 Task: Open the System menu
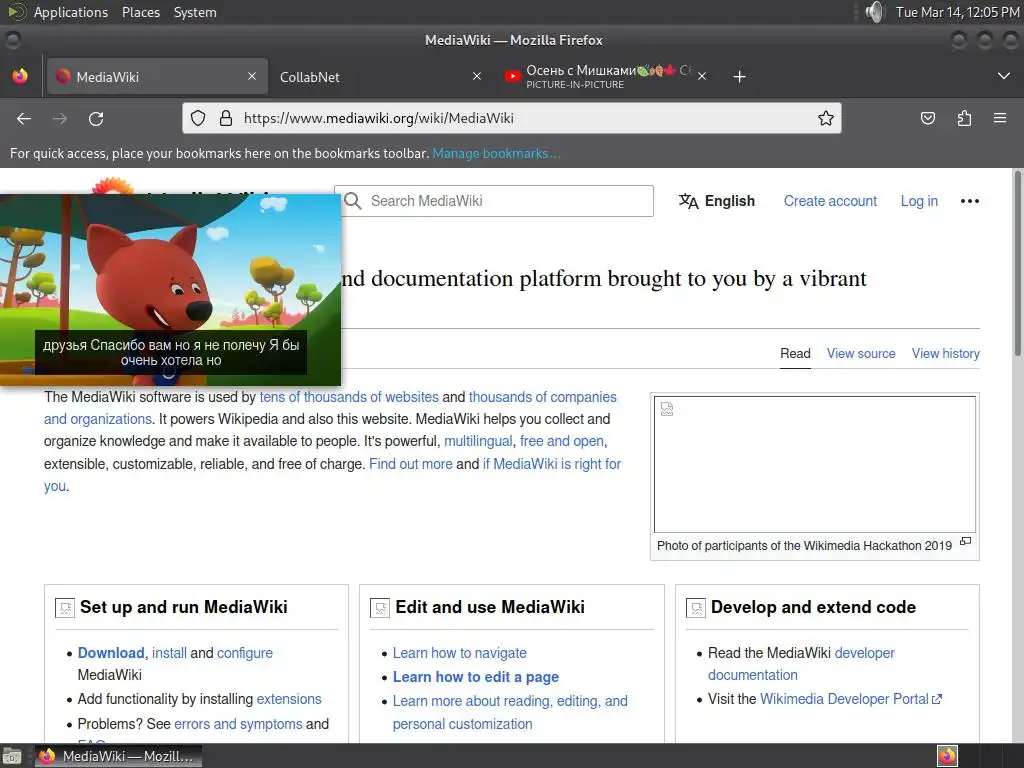coord(195,12)
